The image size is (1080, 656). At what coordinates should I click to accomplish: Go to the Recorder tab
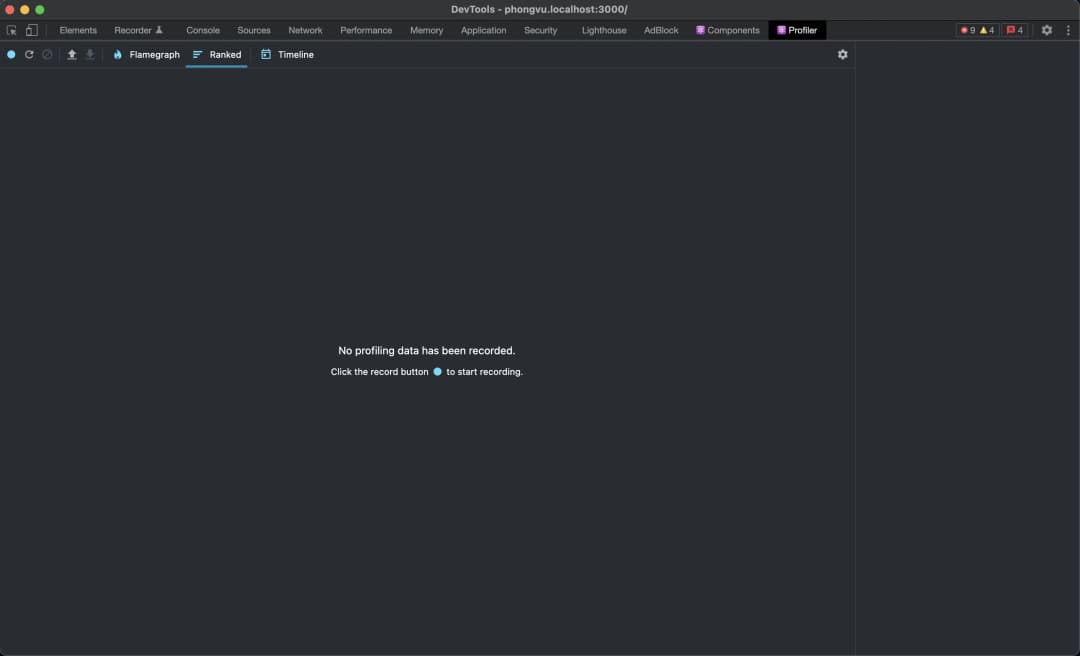point(138,30)
